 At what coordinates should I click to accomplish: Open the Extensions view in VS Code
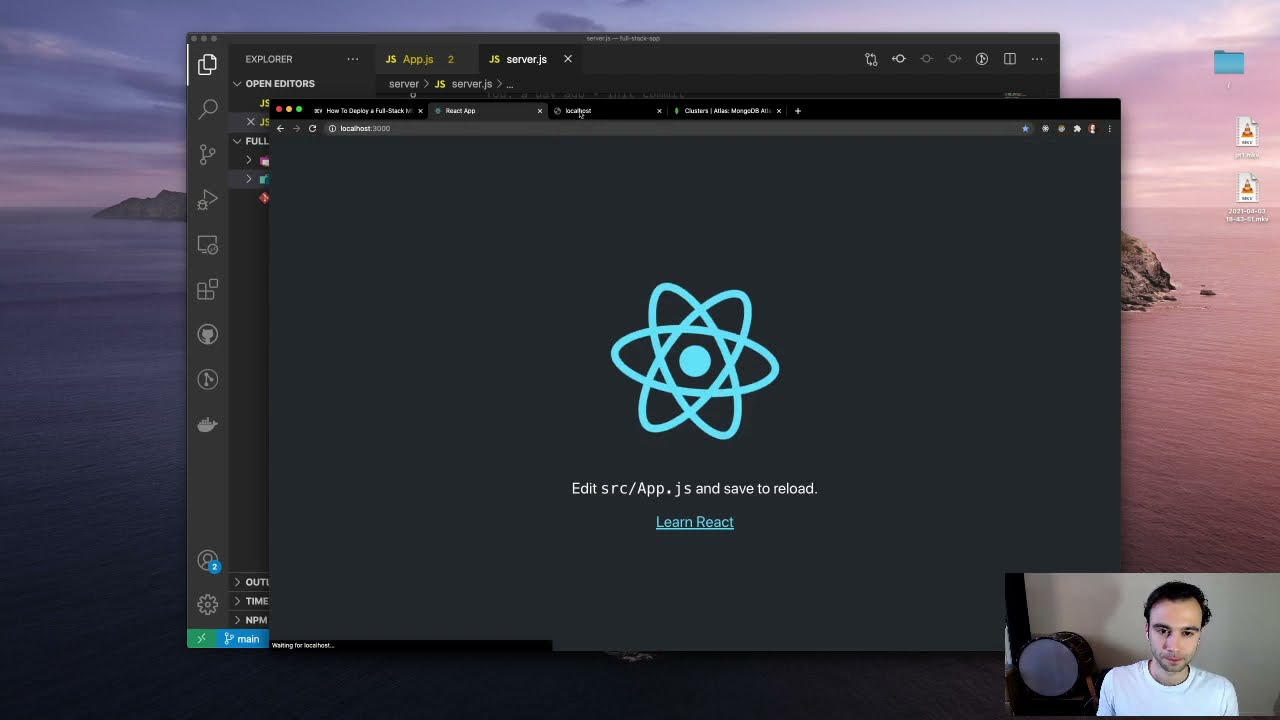[x=207, y=290]
